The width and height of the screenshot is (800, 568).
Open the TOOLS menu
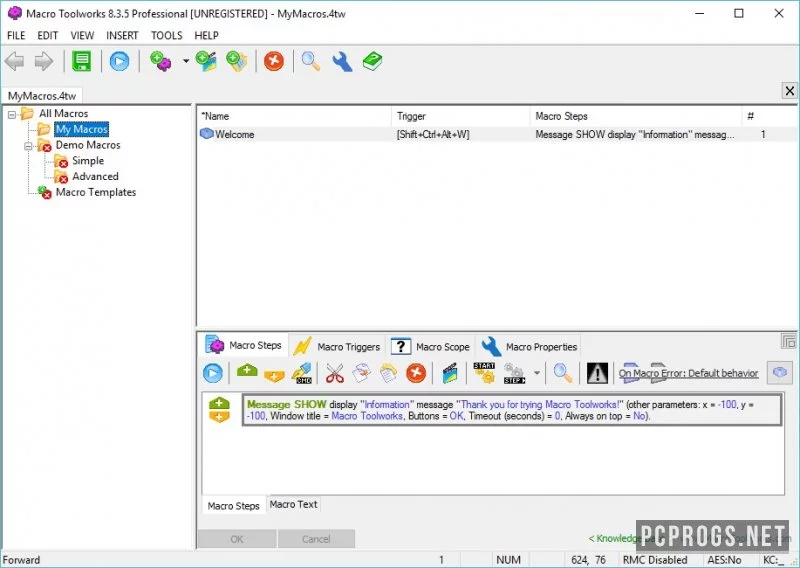point(166,35)
